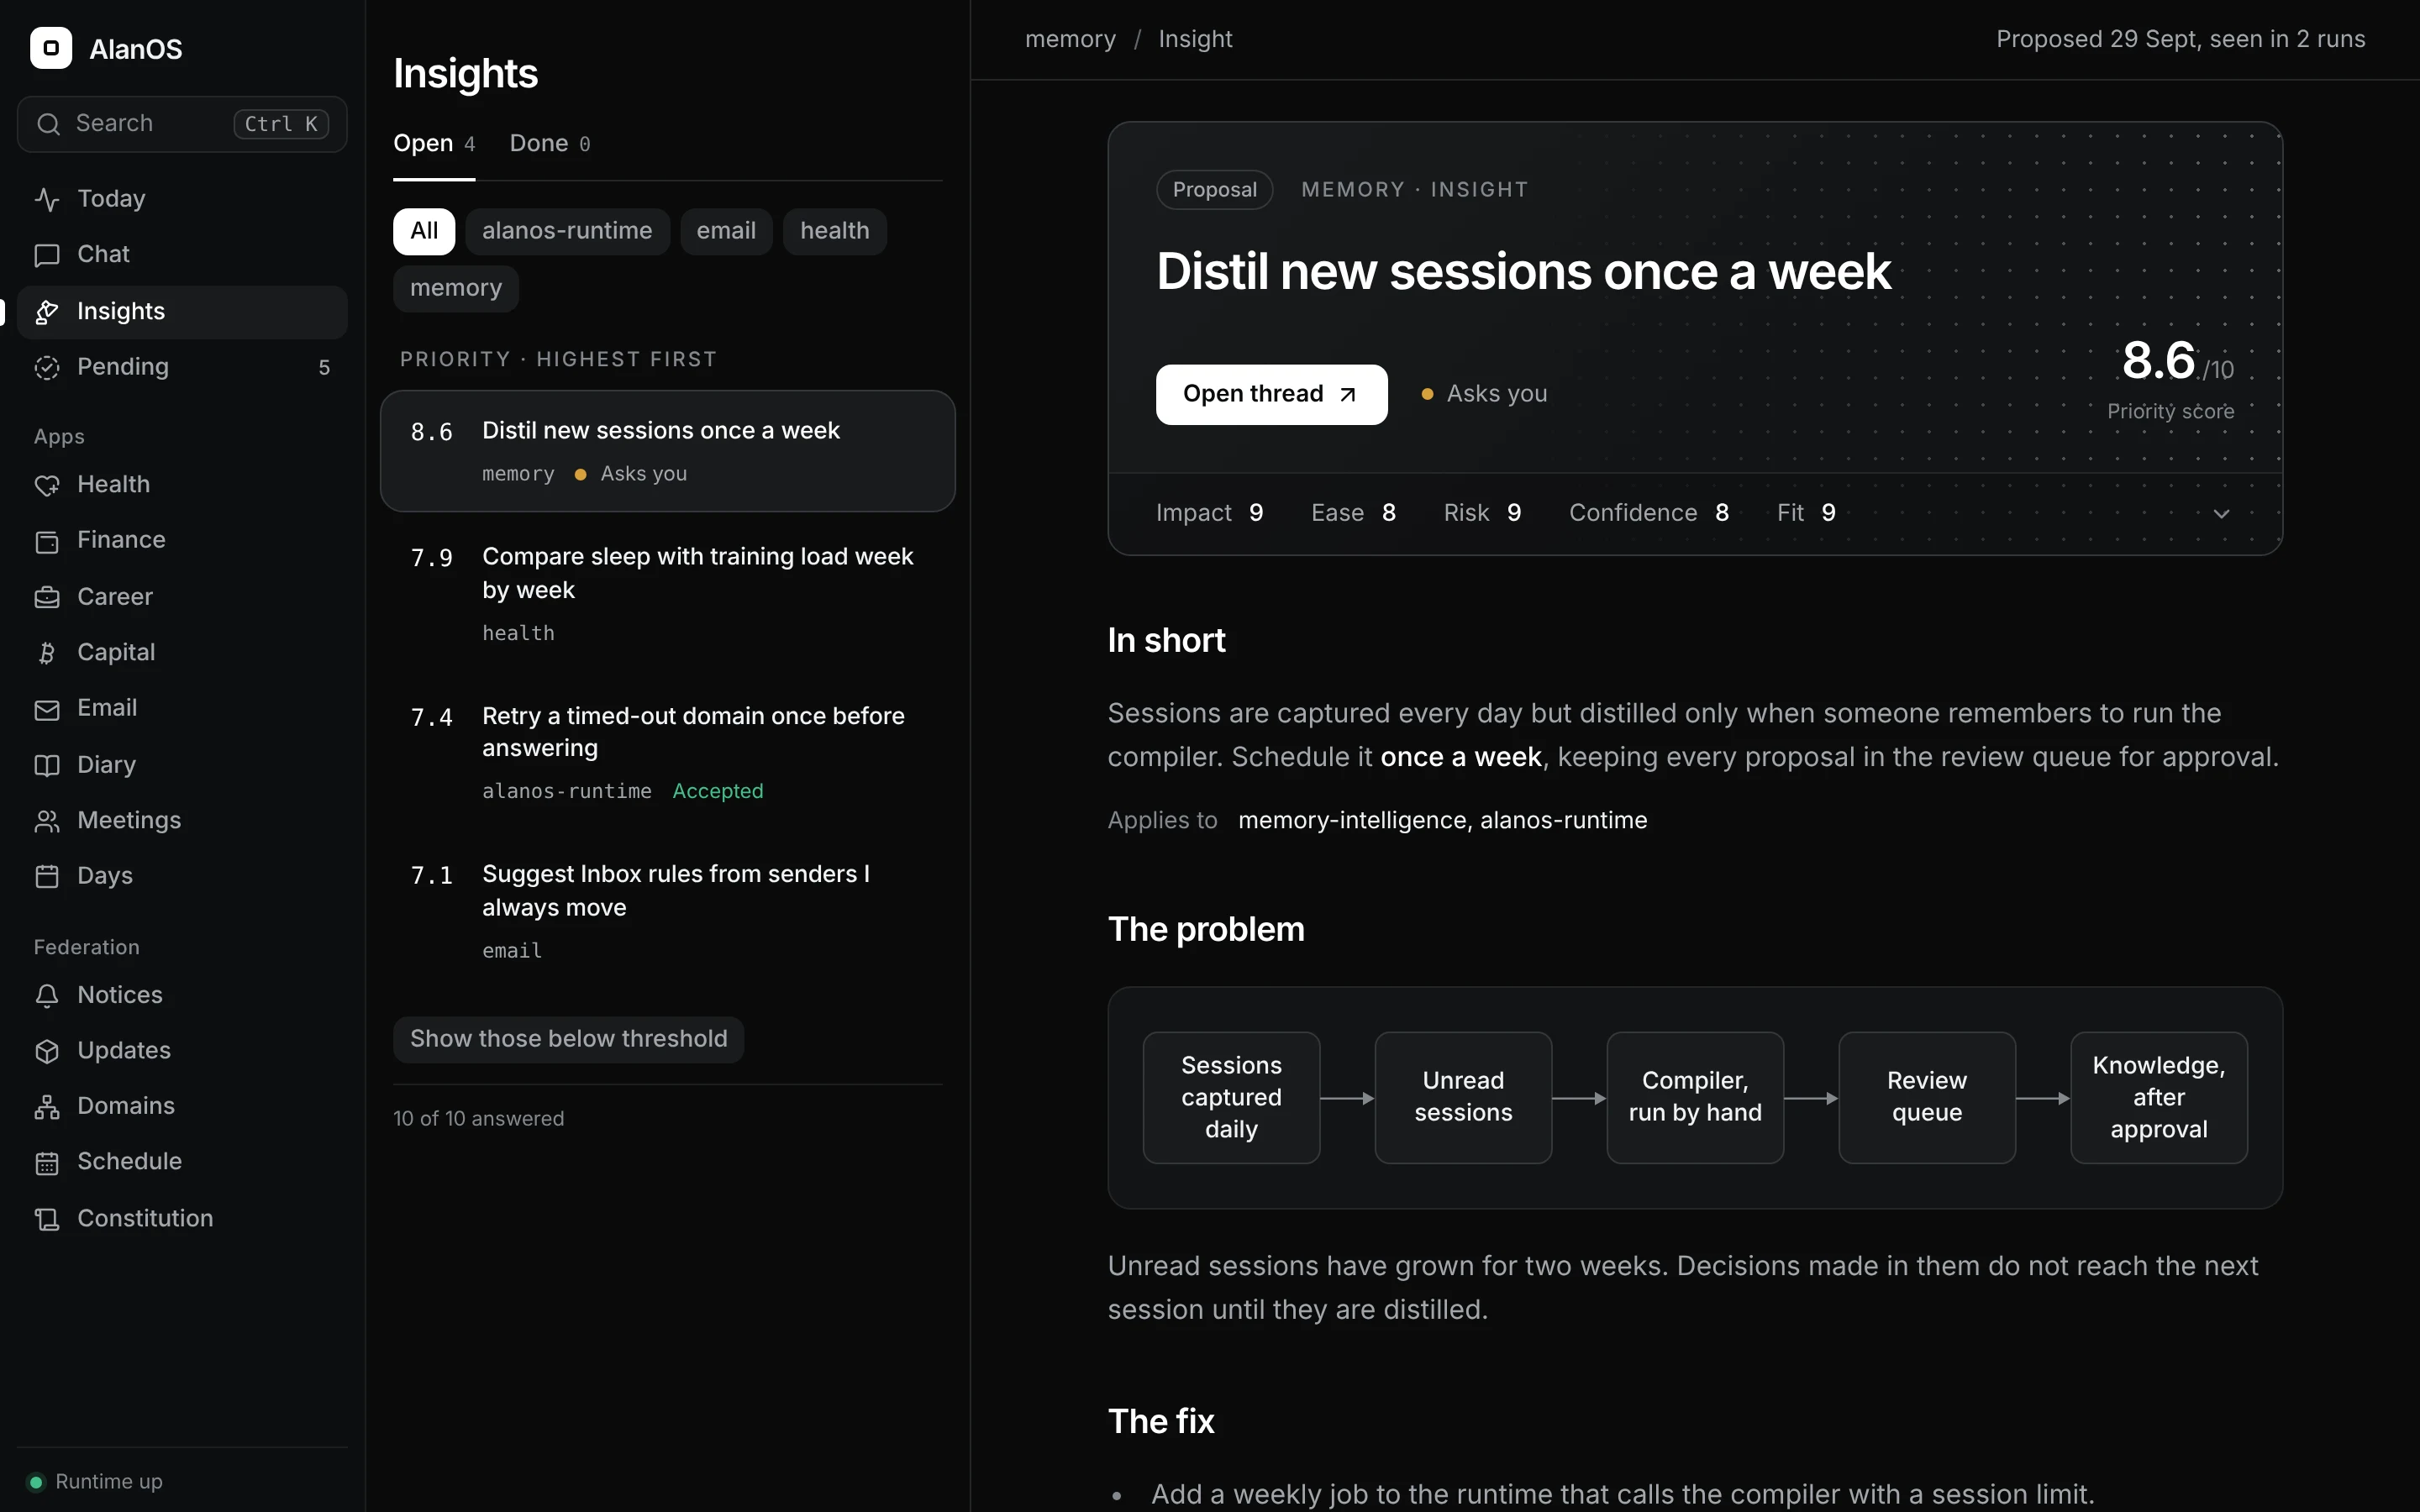Open the Days calendar icon
The height and width of the screenshot is (1512, 2420).
pyautogui.click(x=47, y=876)
